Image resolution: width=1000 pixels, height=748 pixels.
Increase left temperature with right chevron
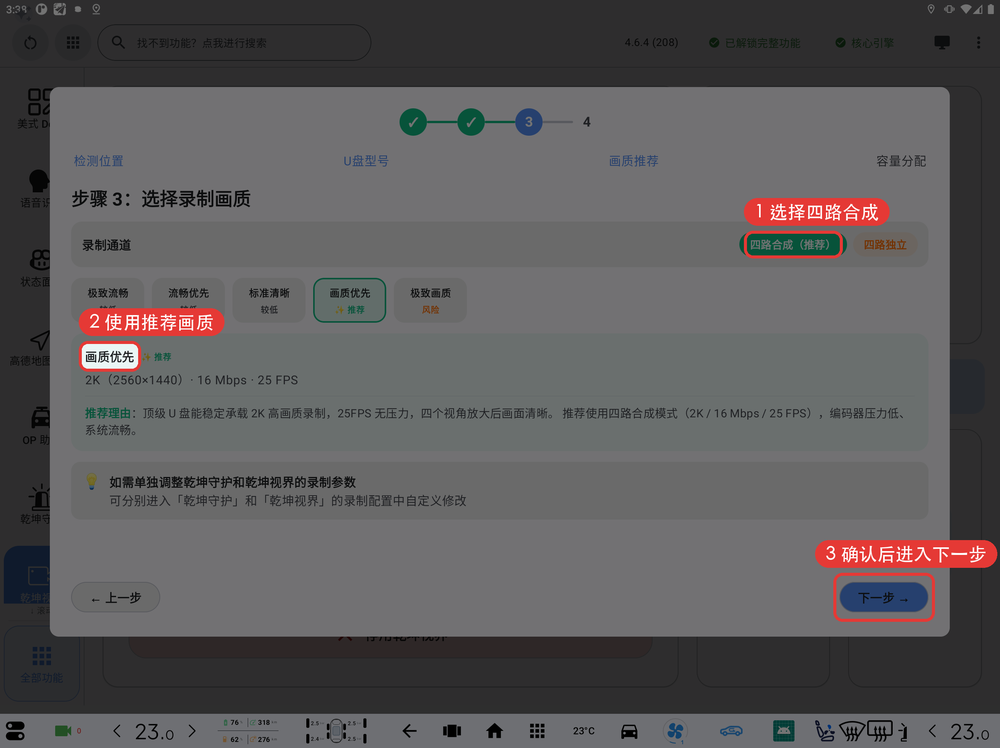pos(192,731)
